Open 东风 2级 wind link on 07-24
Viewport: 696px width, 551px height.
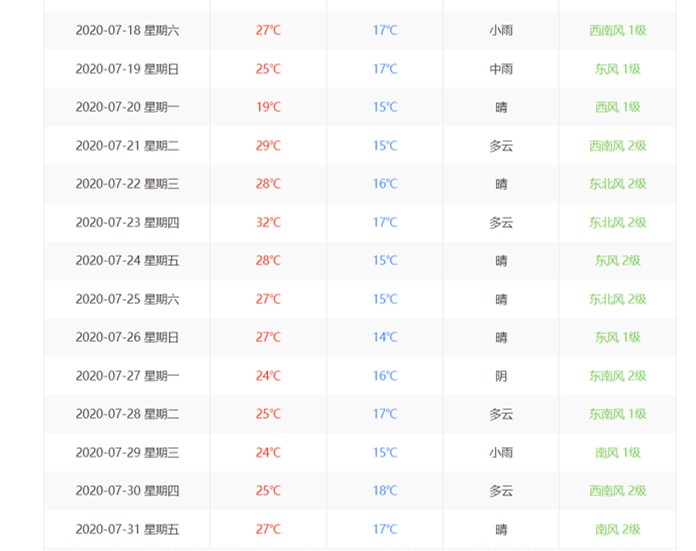click(x=617, y=260)
